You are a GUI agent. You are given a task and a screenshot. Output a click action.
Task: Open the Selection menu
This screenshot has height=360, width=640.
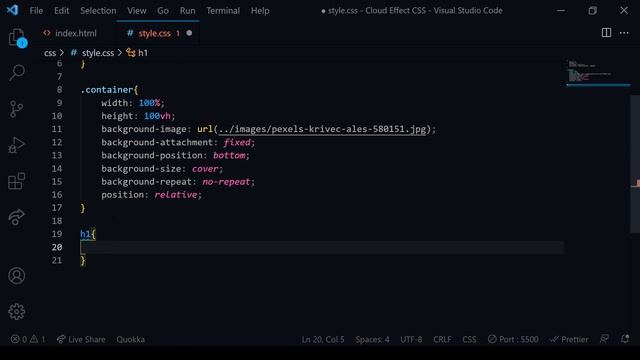pos(98,11)
